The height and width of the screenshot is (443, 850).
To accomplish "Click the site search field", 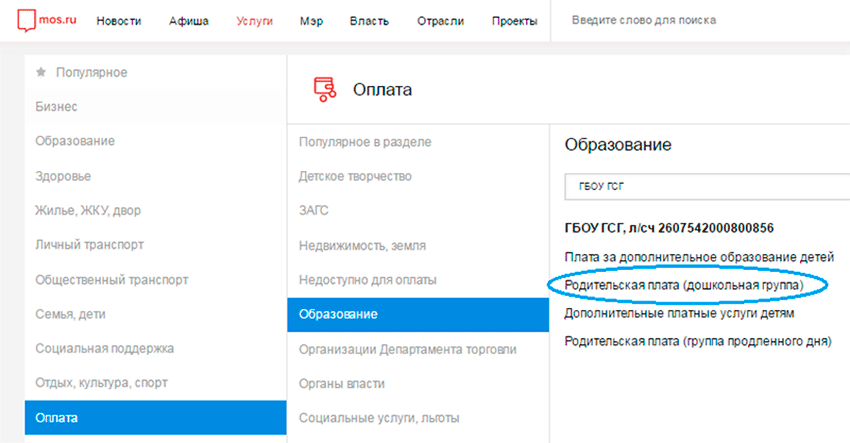I will pos(699,21).
